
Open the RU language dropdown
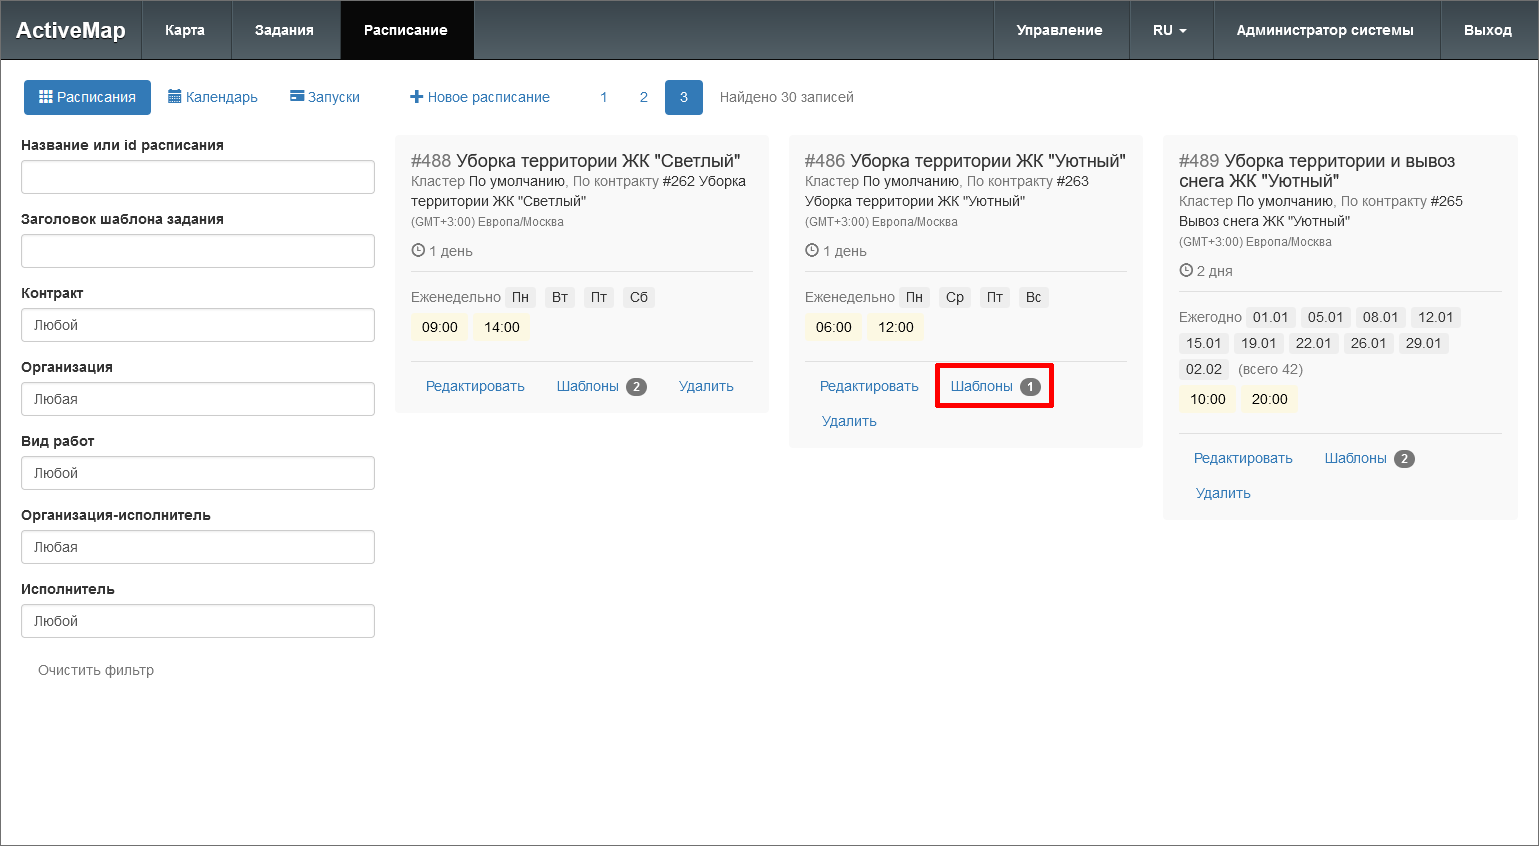(x=1170, y=30)
